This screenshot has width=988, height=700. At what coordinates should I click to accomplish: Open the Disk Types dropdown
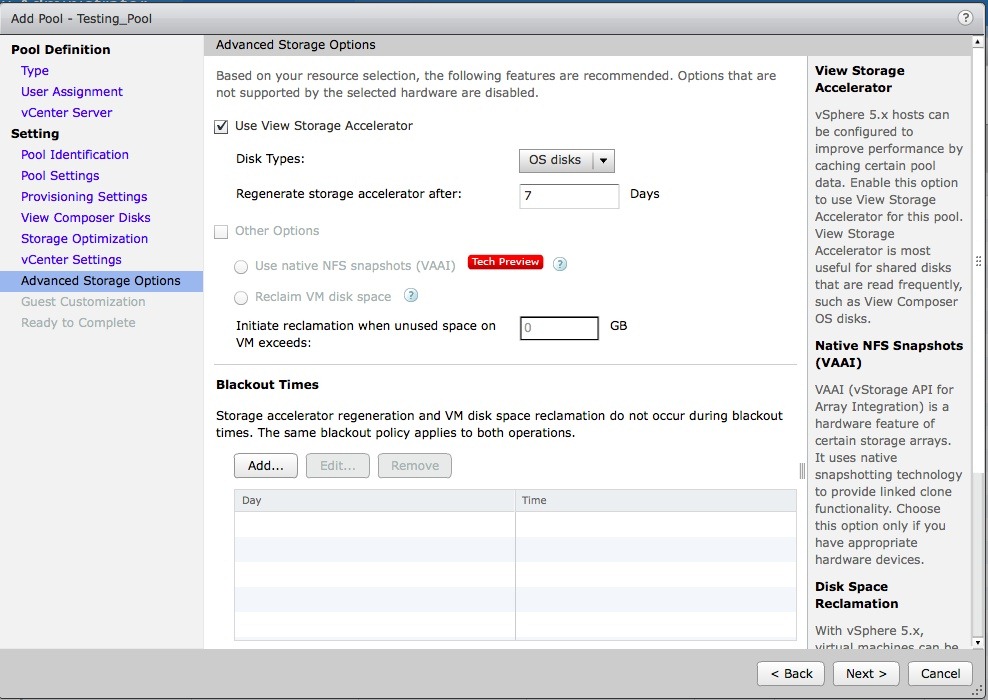566,160
